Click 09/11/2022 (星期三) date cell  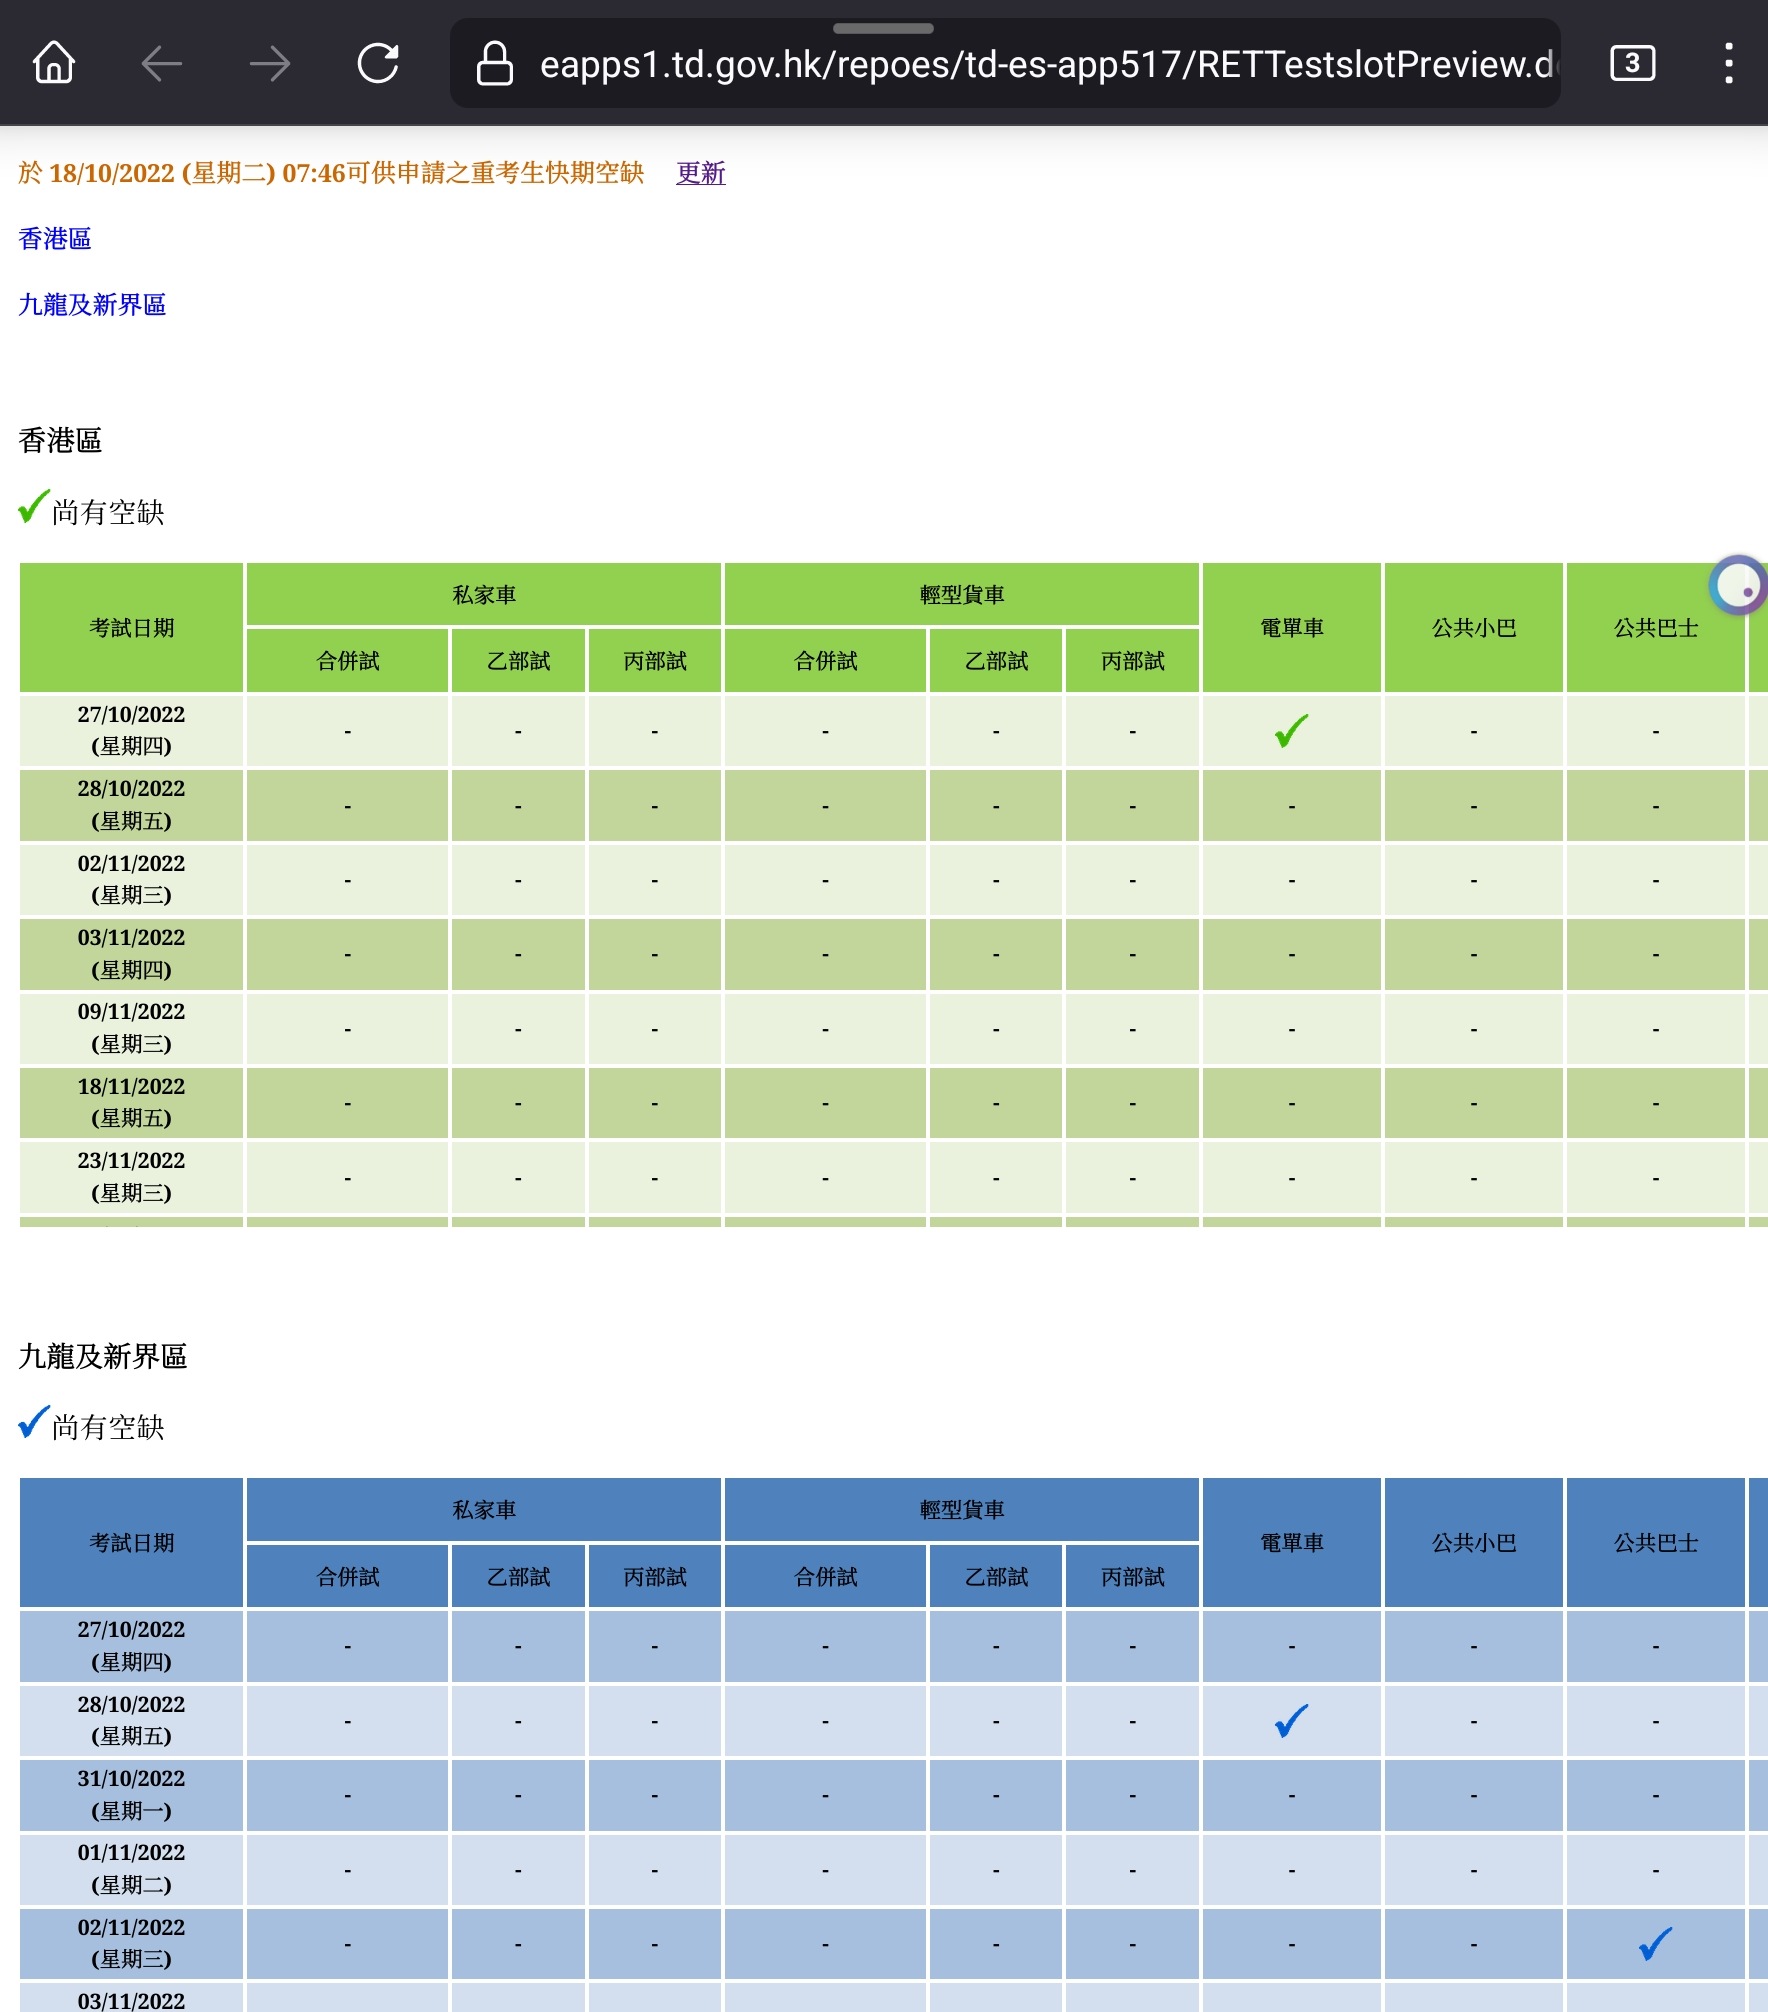click(132, 1028)
